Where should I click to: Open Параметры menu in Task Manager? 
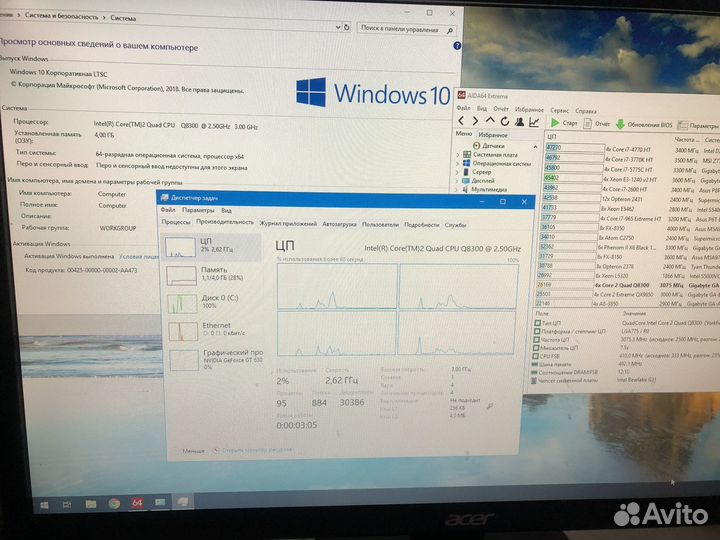click(198, 210)
